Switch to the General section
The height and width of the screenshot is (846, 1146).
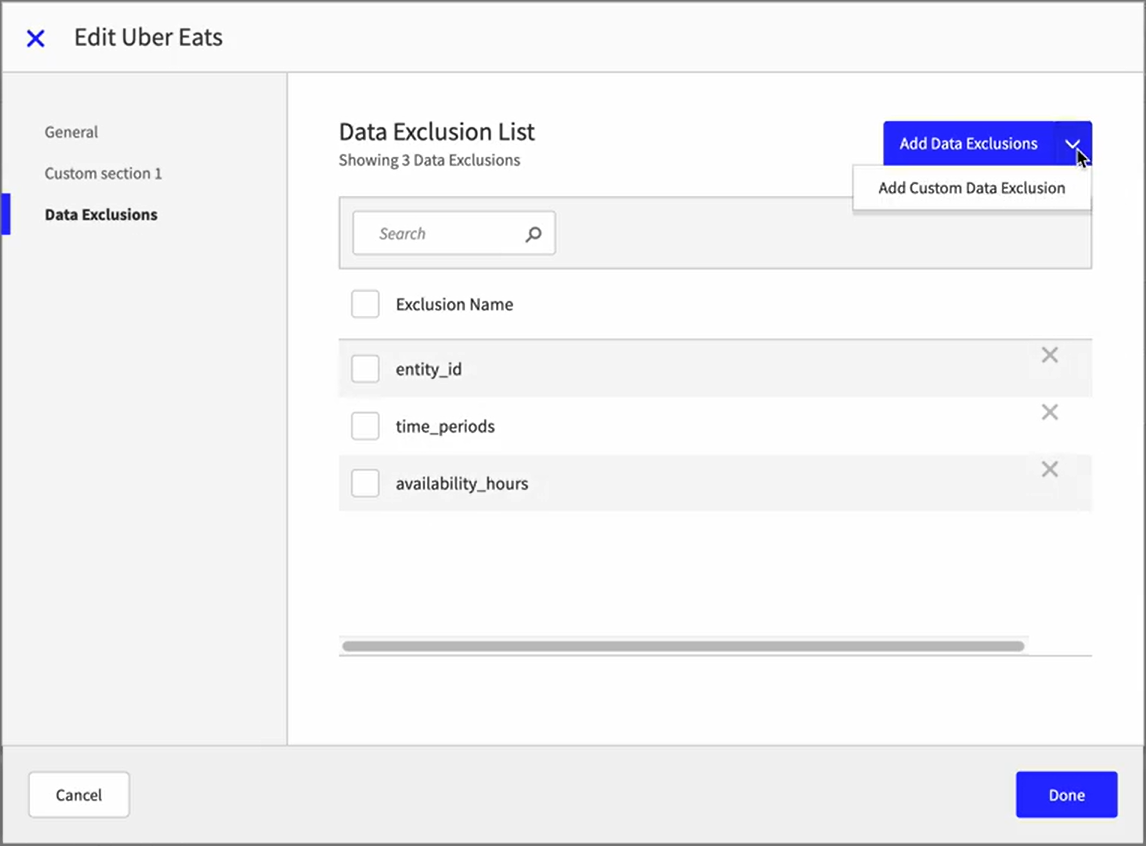(x=71, y=131)
